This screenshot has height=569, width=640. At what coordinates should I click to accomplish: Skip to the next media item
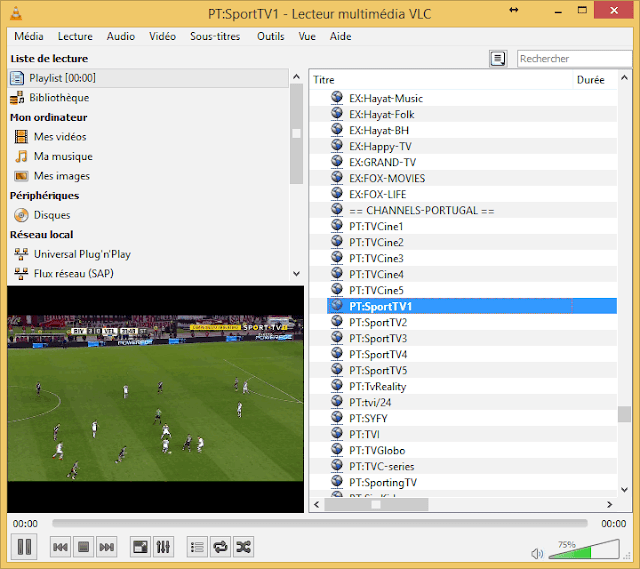[107, 547]
